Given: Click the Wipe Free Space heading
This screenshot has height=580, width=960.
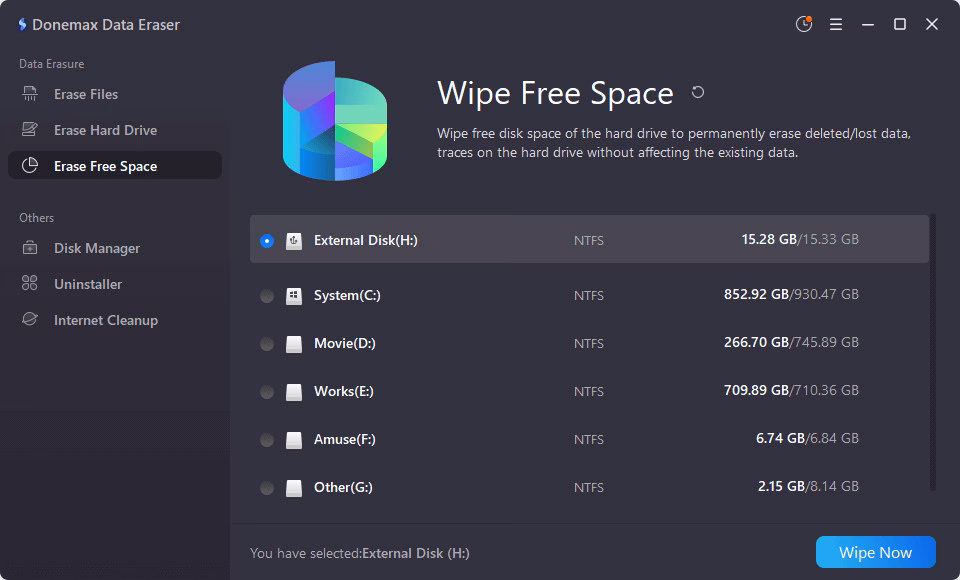Looking at the screenshot, I should (555, 93).
